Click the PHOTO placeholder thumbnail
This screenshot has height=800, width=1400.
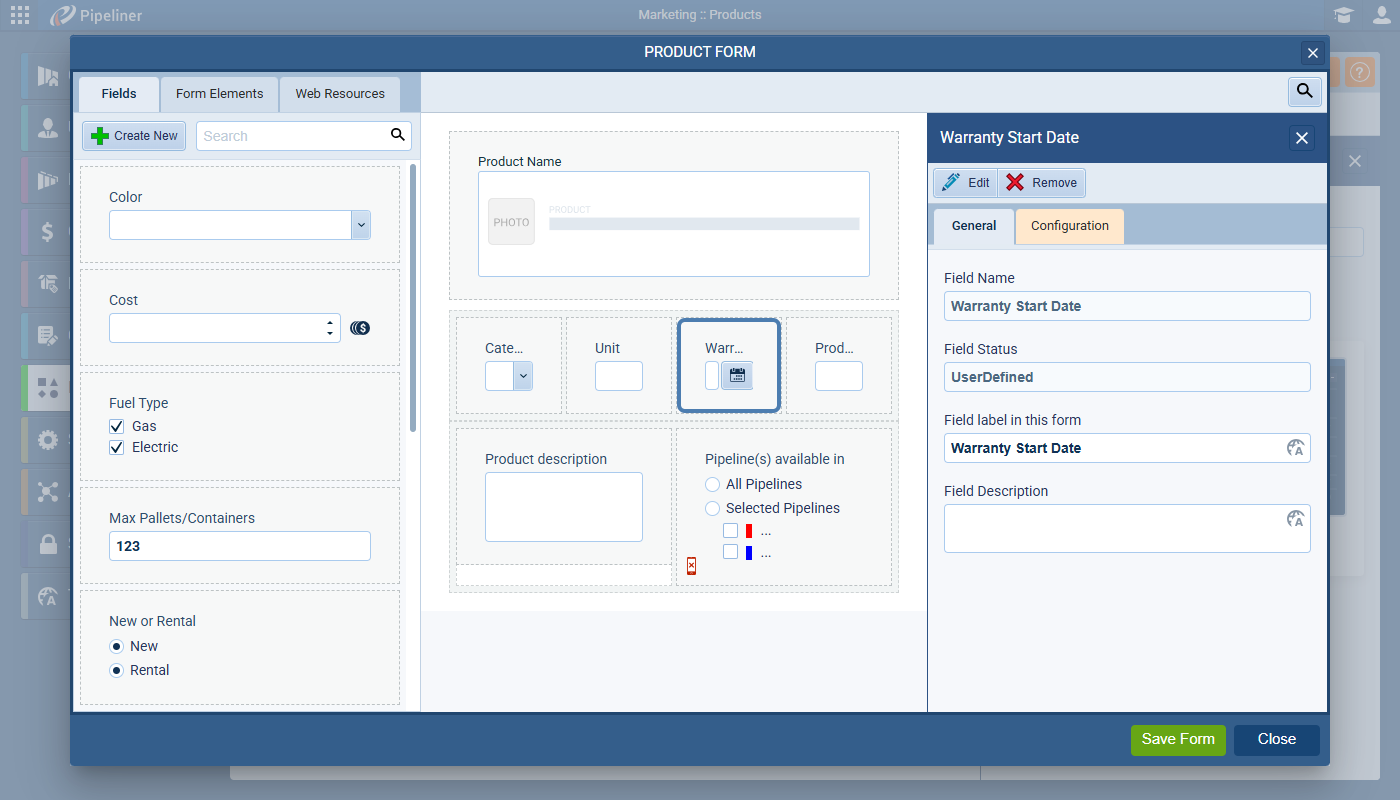[x=511, y=222]
